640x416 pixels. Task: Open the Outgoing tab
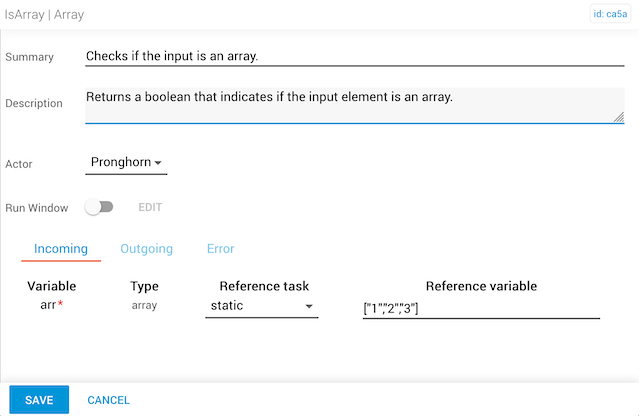[x=146, y=249]
